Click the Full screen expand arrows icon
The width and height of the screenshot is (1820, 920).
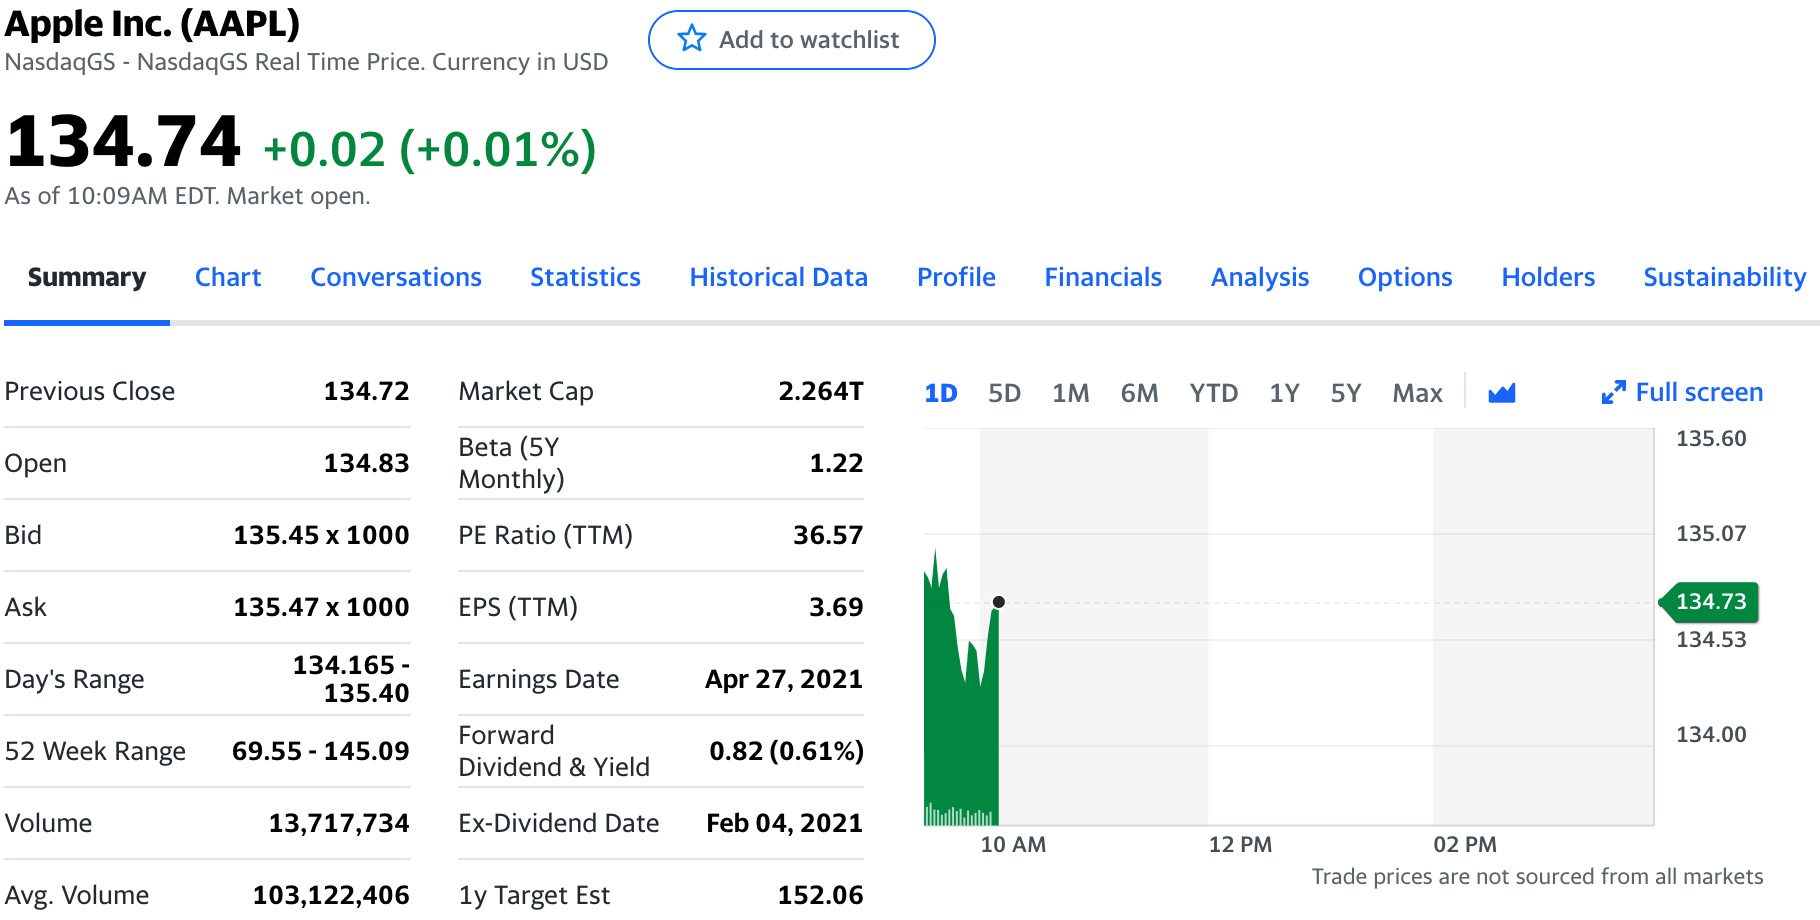click(1613, 392)
